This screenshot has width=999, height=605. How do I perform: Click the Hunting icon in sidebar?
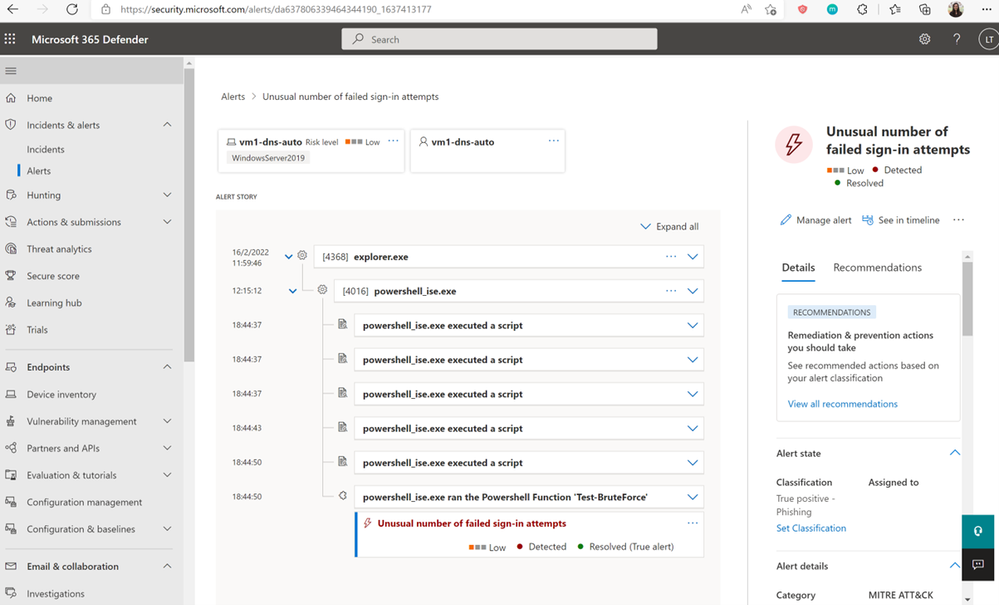click(x=11, y=195)
